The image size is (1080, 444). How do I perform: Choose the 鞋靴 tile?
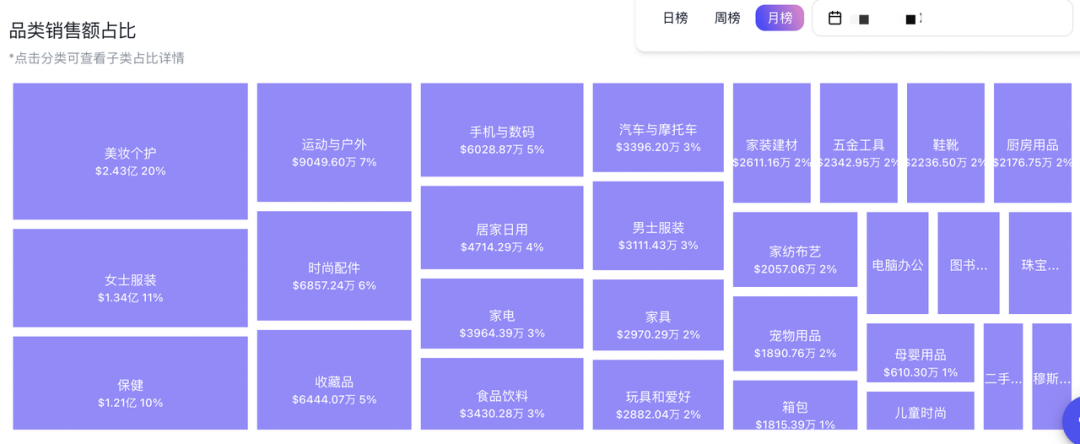point(946,143)
